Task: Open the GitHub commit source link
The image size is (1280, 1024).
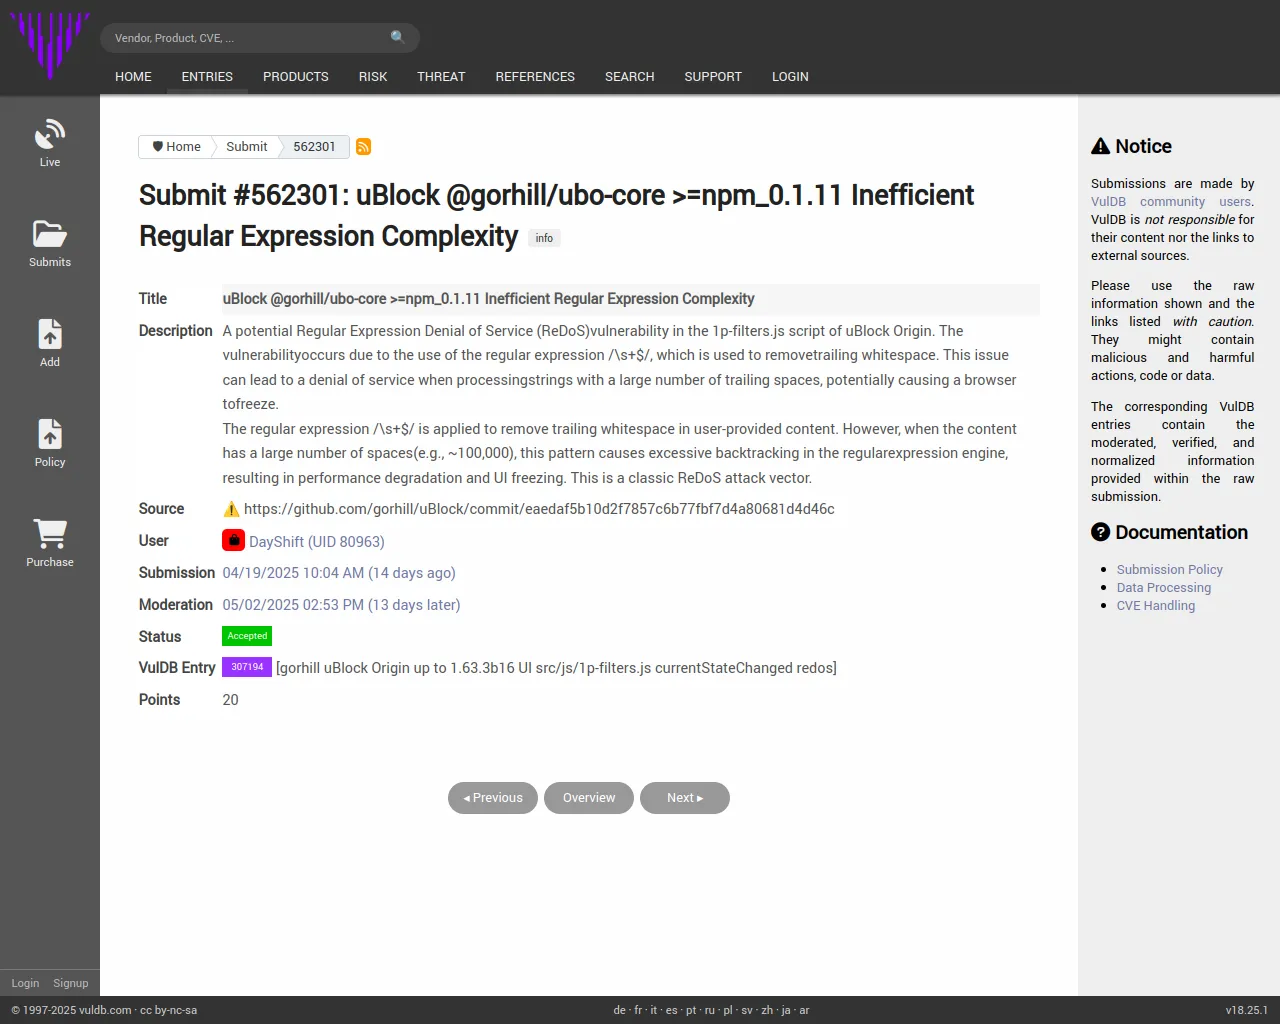Action: (539, 509)
